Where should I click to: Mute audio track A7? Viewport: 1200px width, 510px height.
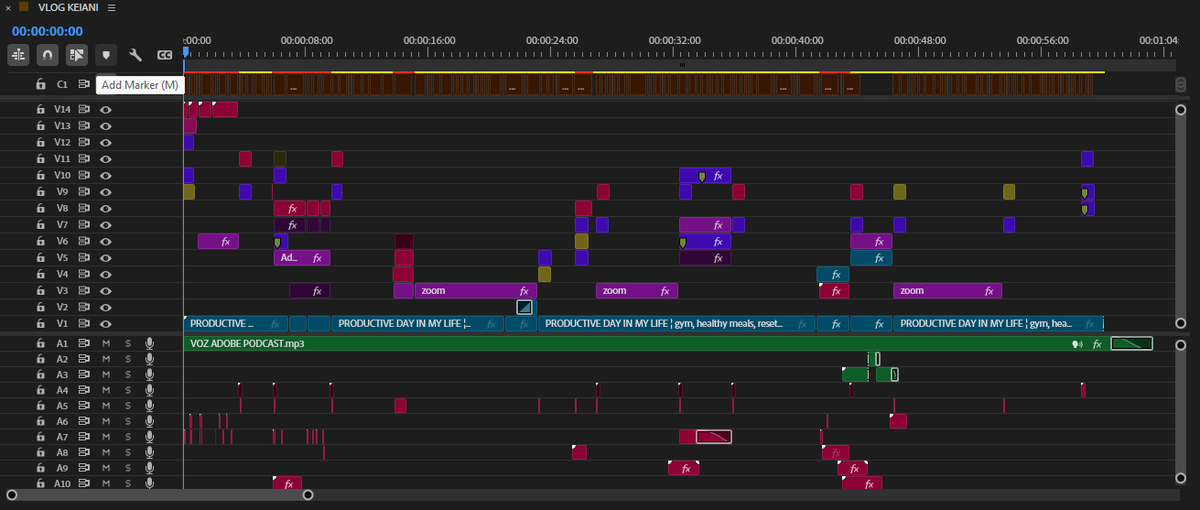click(x=106, y=437)
